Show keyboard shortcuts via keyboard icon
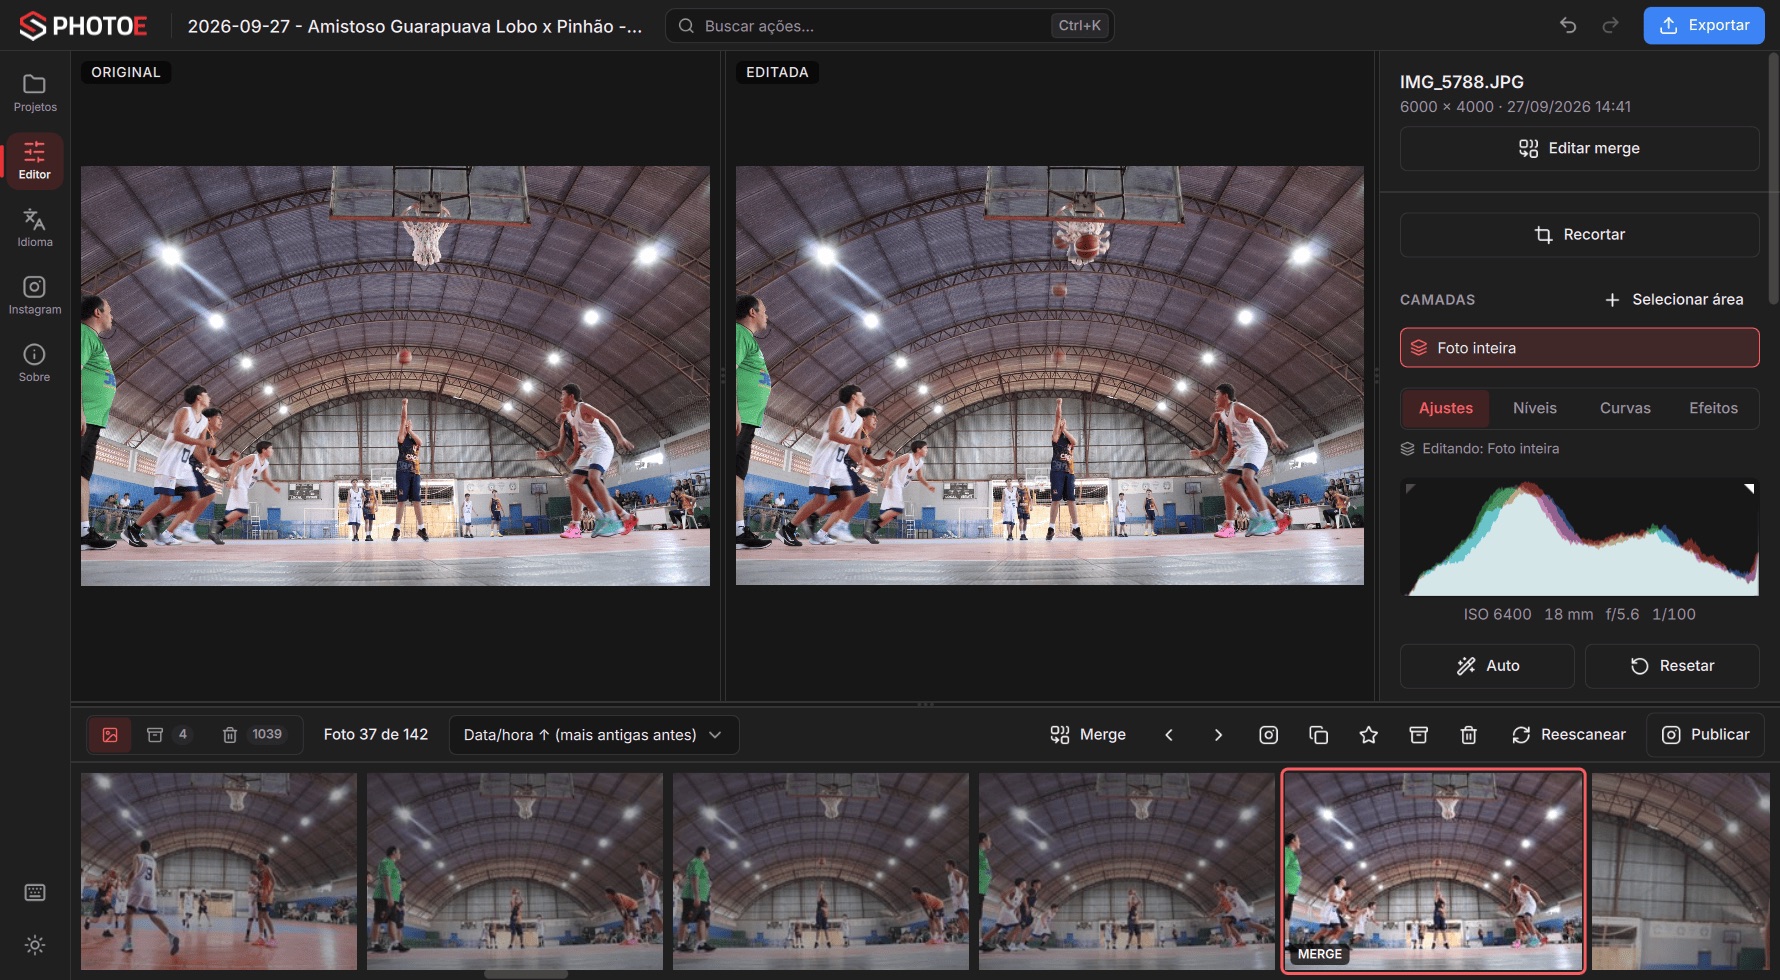 point(35,893)
